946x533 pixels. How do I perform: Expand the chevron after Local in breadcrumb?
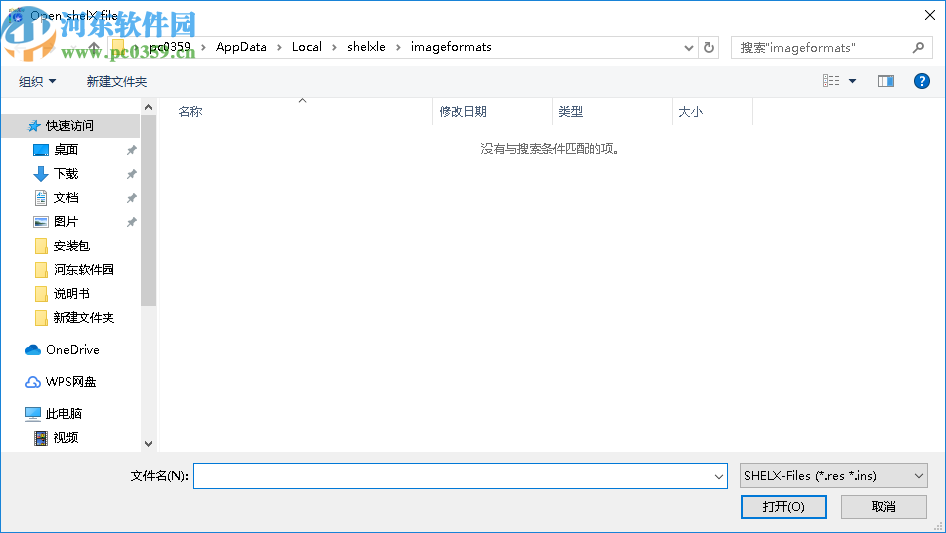[334, 48]
